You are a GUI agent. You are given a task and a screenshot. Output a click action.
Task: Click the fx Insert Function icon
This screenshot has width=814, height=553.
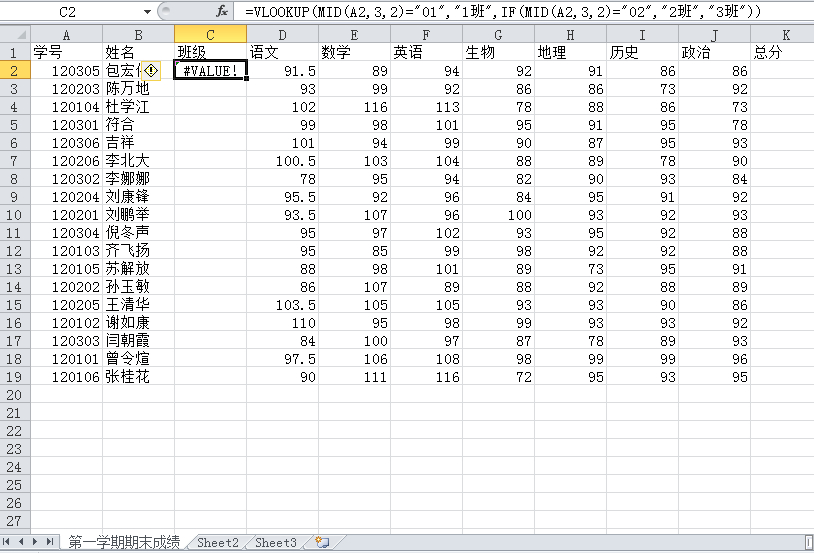222,11
